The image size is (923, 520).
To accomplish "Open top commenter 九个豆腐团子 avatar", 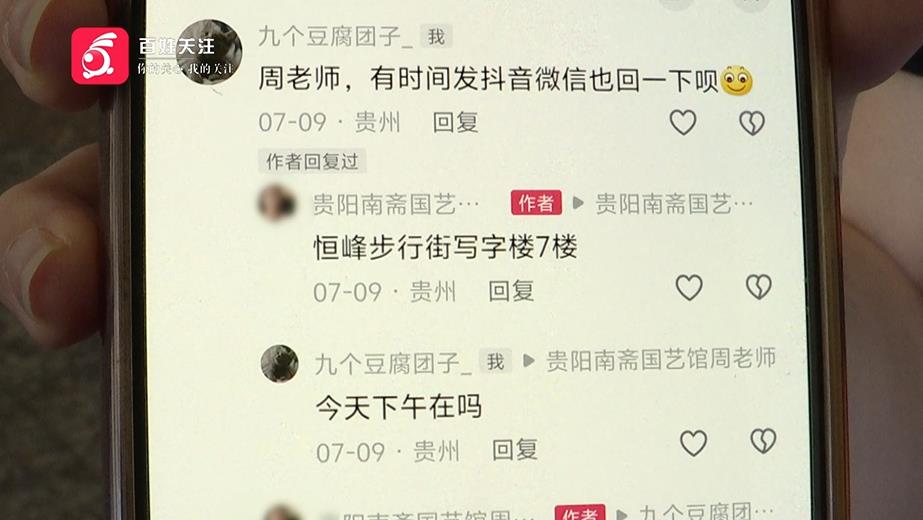I will coord(210,52).
